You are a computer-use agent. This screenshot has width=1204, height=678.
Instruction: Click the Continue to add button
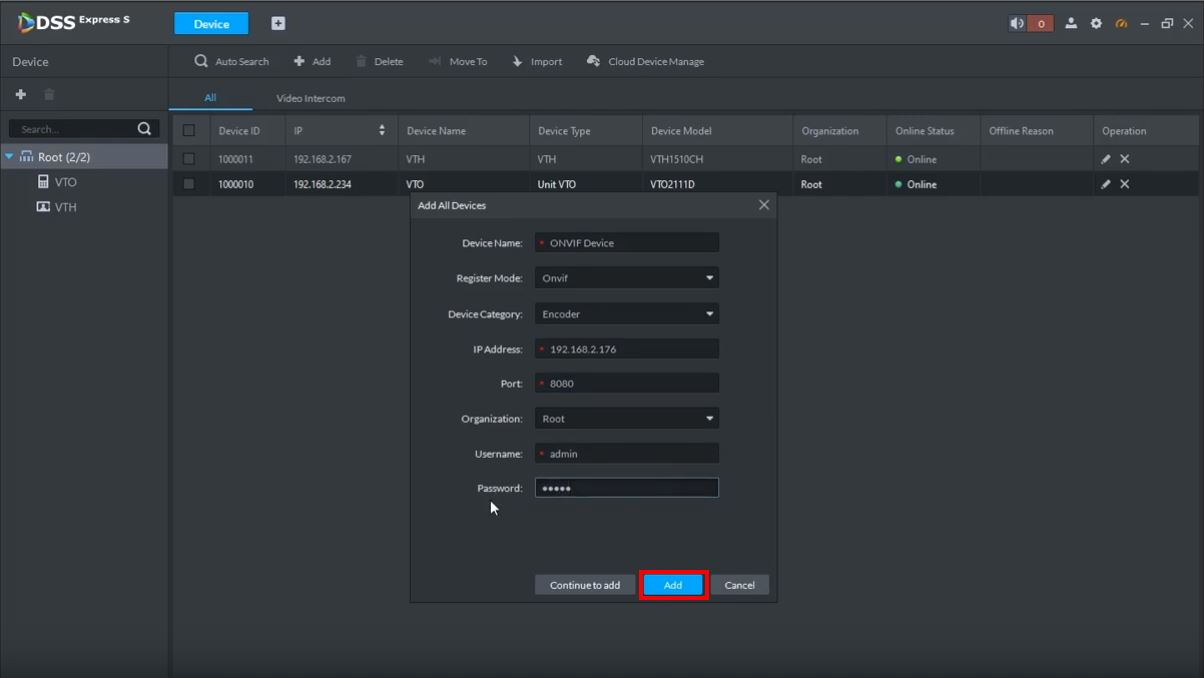(x=585, y=585)
